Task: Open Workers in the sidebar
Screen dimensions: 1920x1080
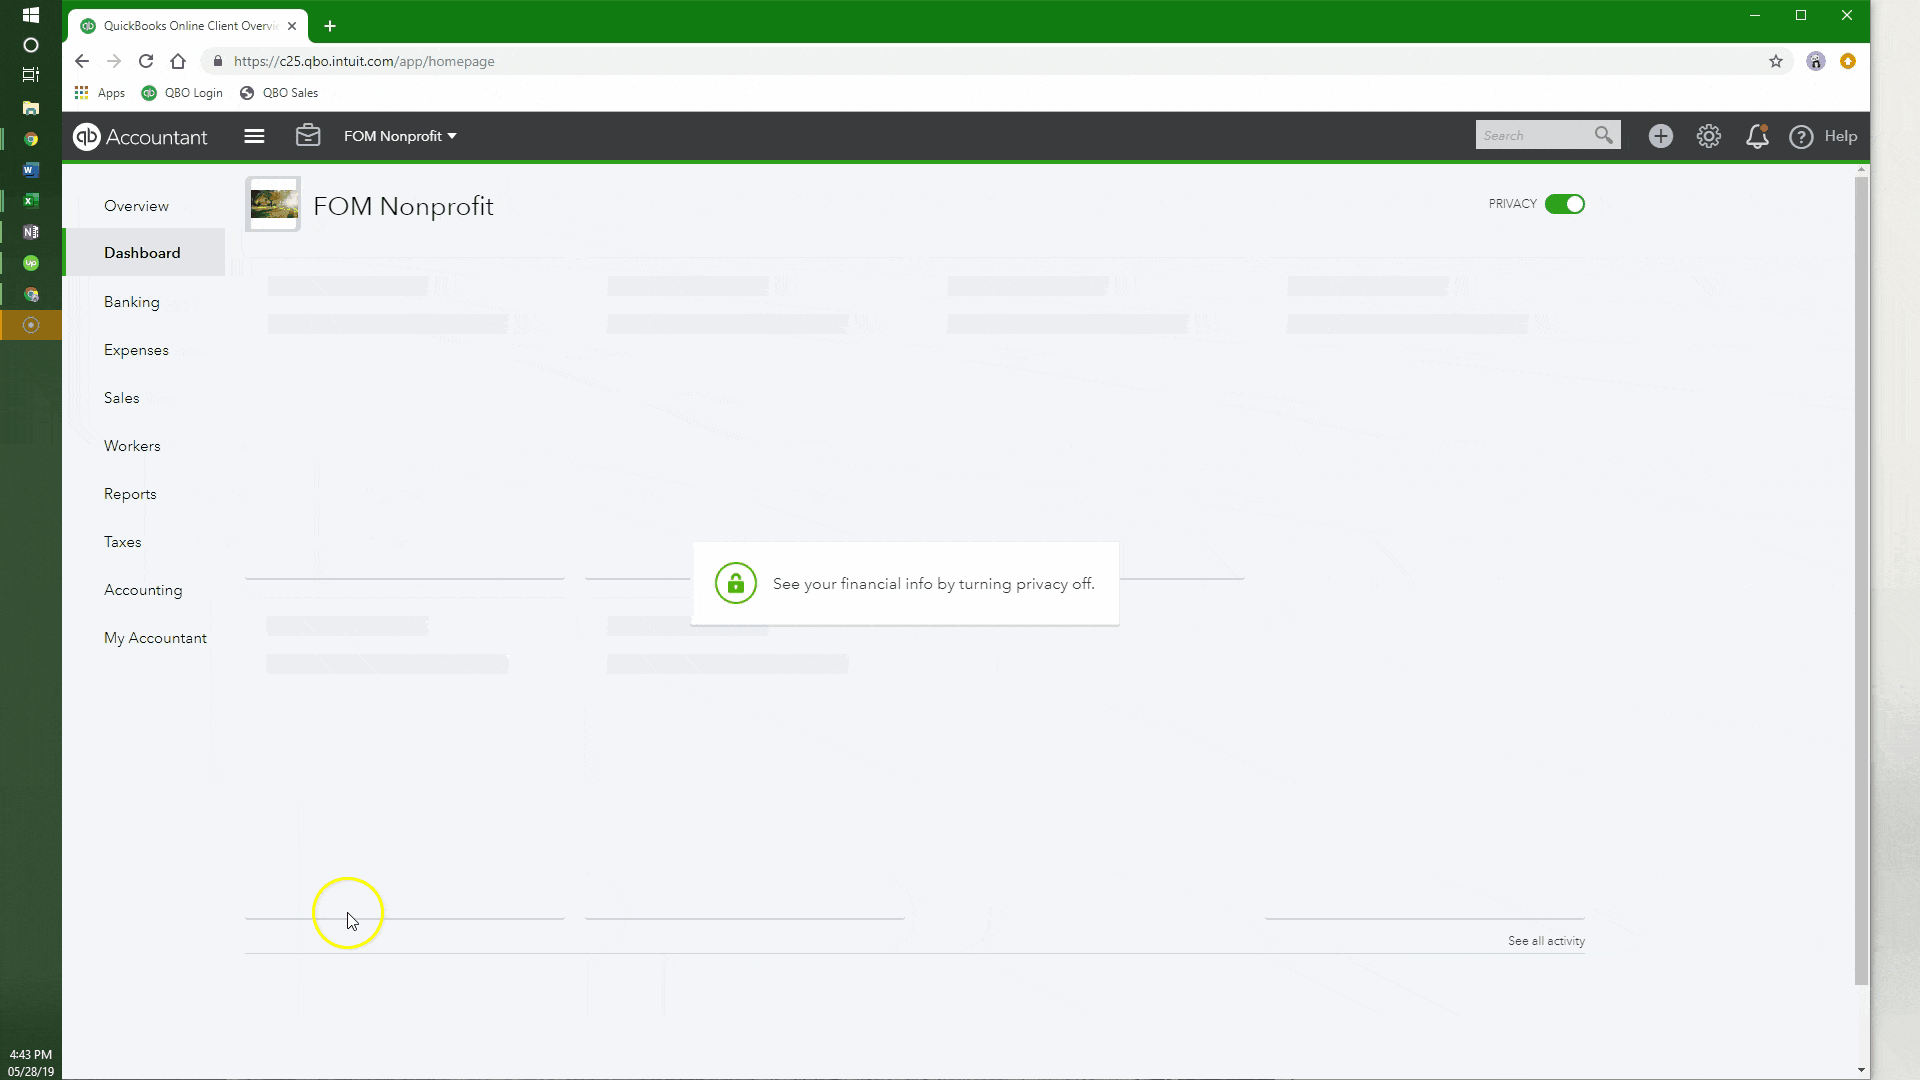Action: point(132,446)
